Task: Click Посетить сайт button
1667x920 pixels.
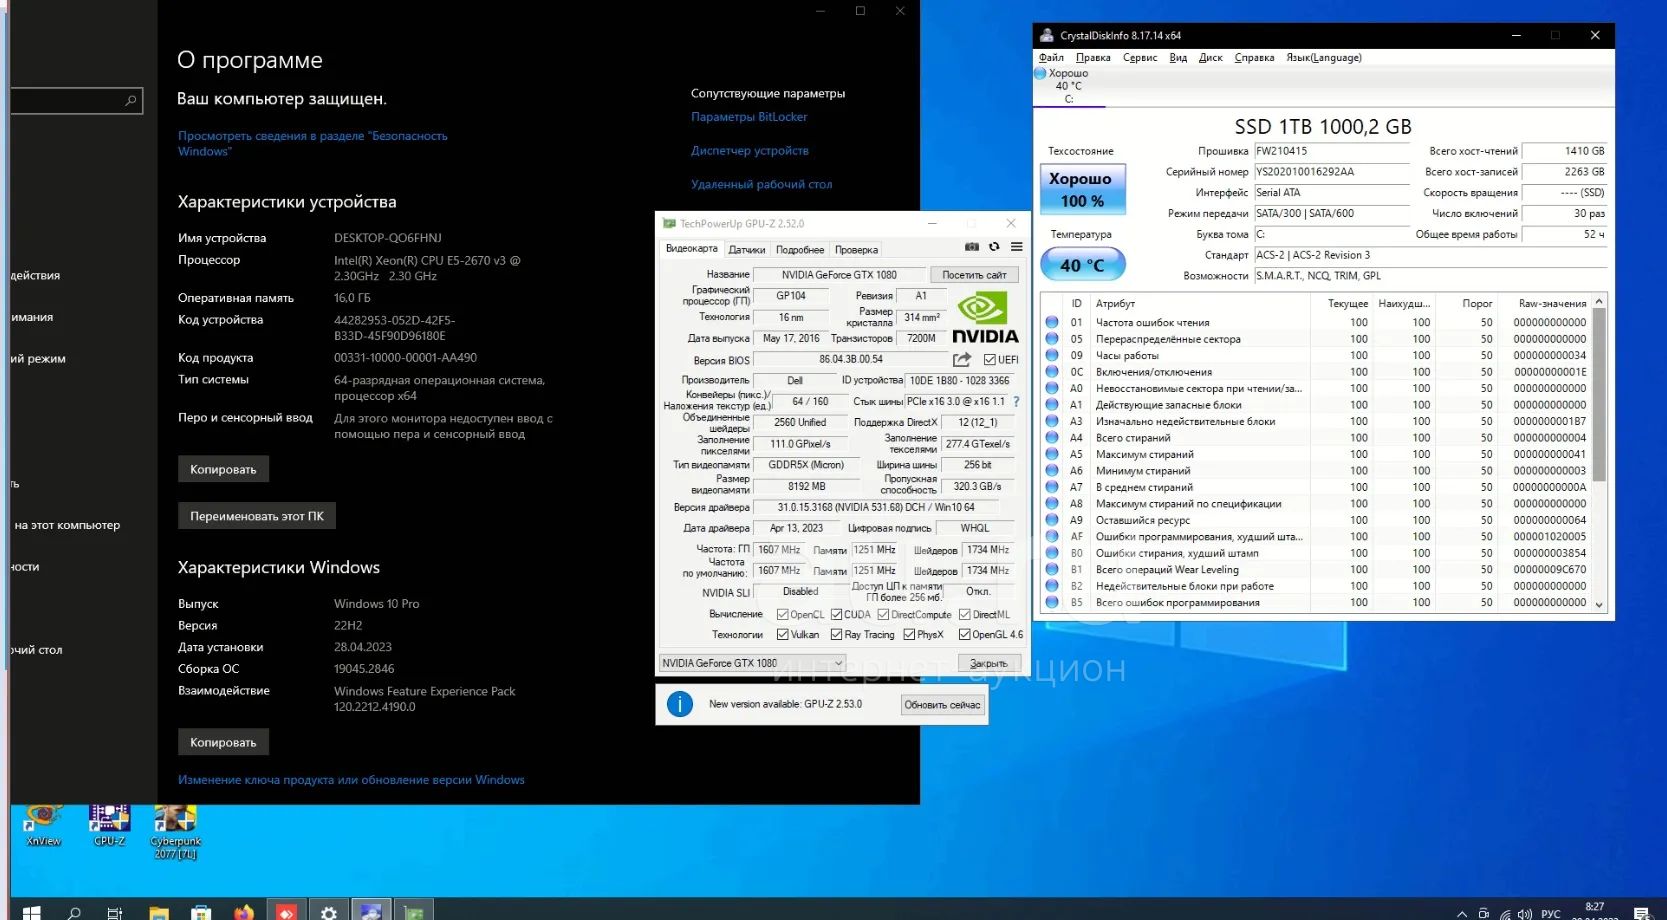Action: (x=974, y=275)
